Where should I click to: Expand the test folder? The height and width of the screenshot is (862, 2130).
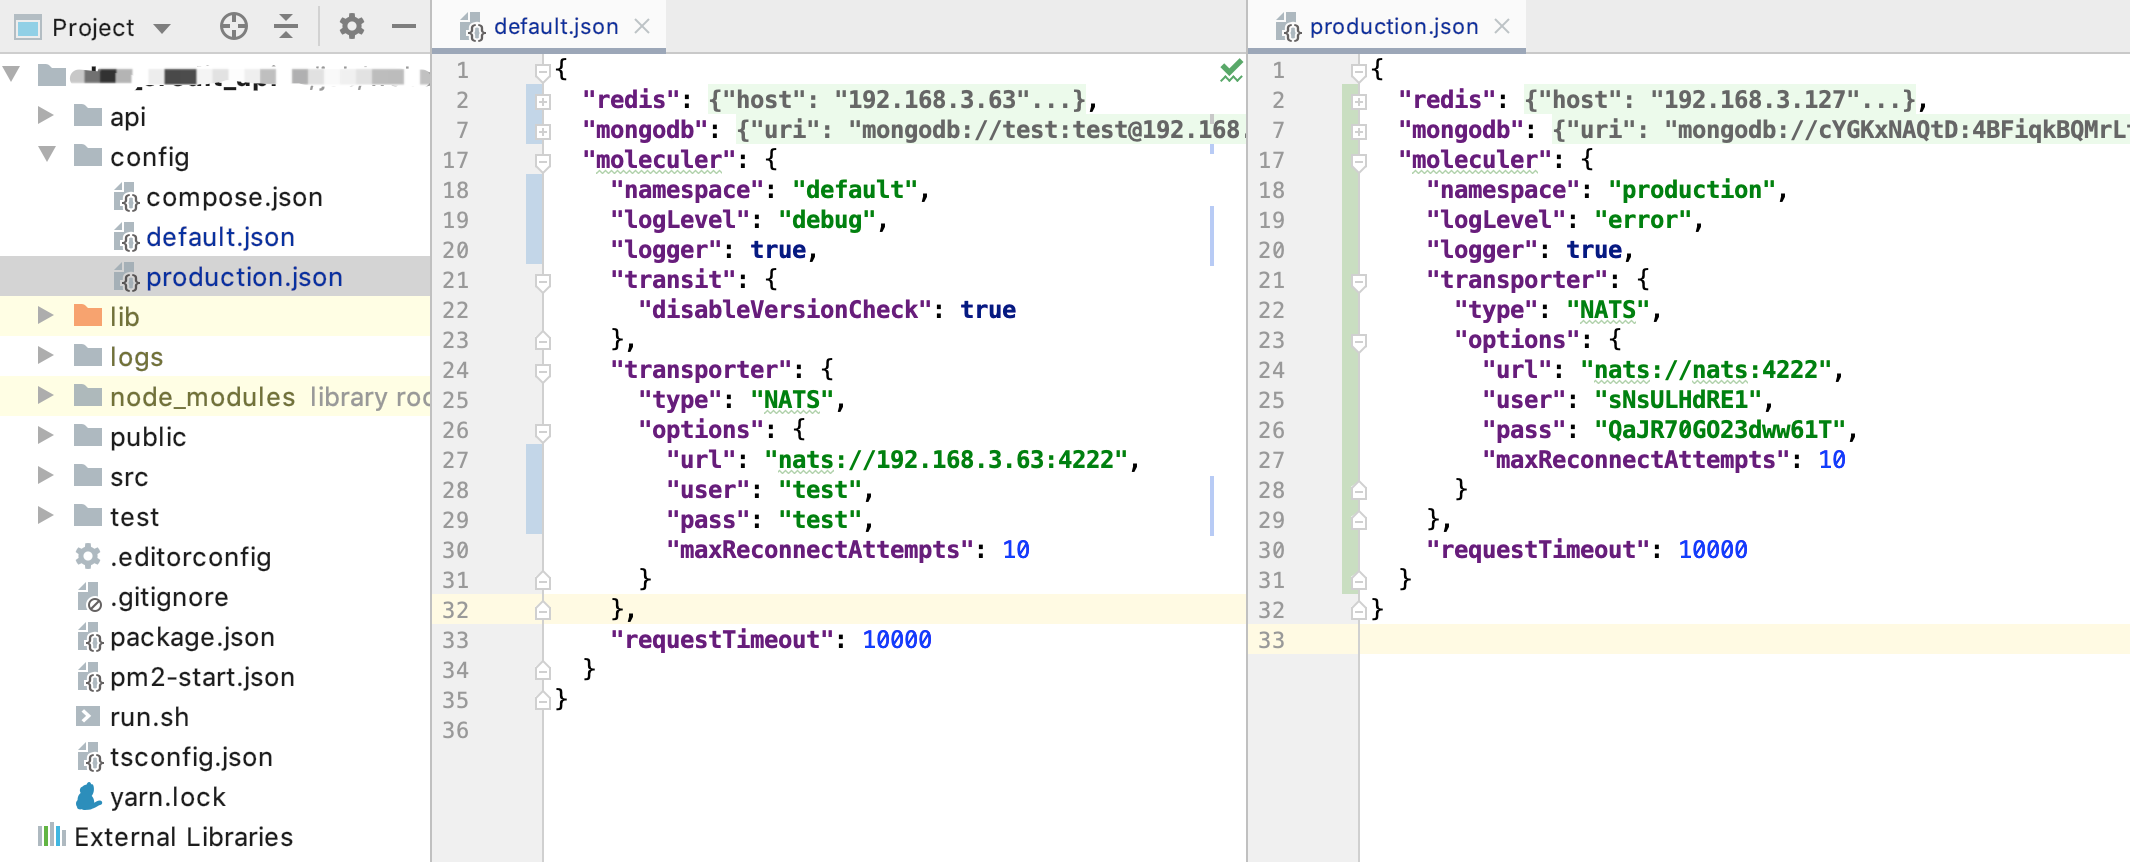44,516
